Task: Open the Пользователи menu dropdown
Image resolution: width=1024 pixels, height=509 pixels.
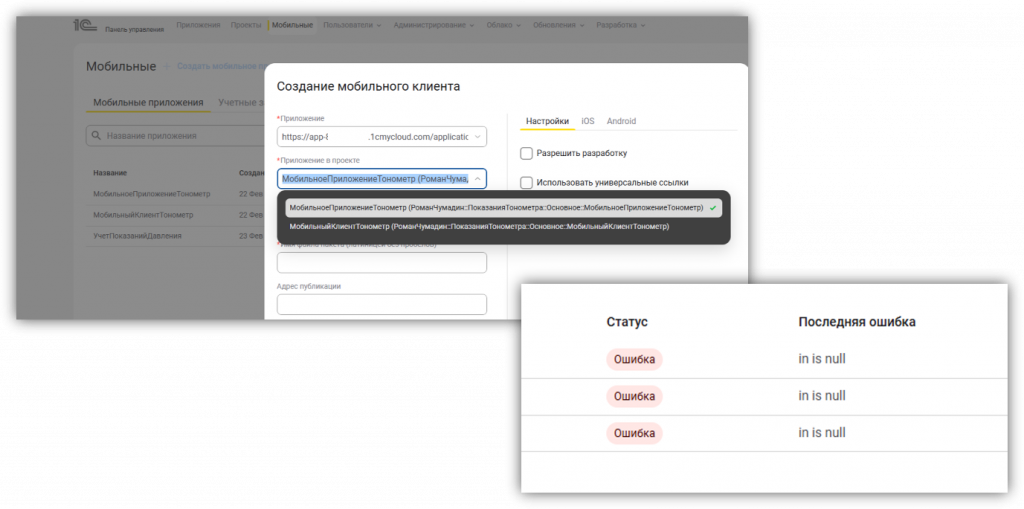Action: tap(352, 25)
